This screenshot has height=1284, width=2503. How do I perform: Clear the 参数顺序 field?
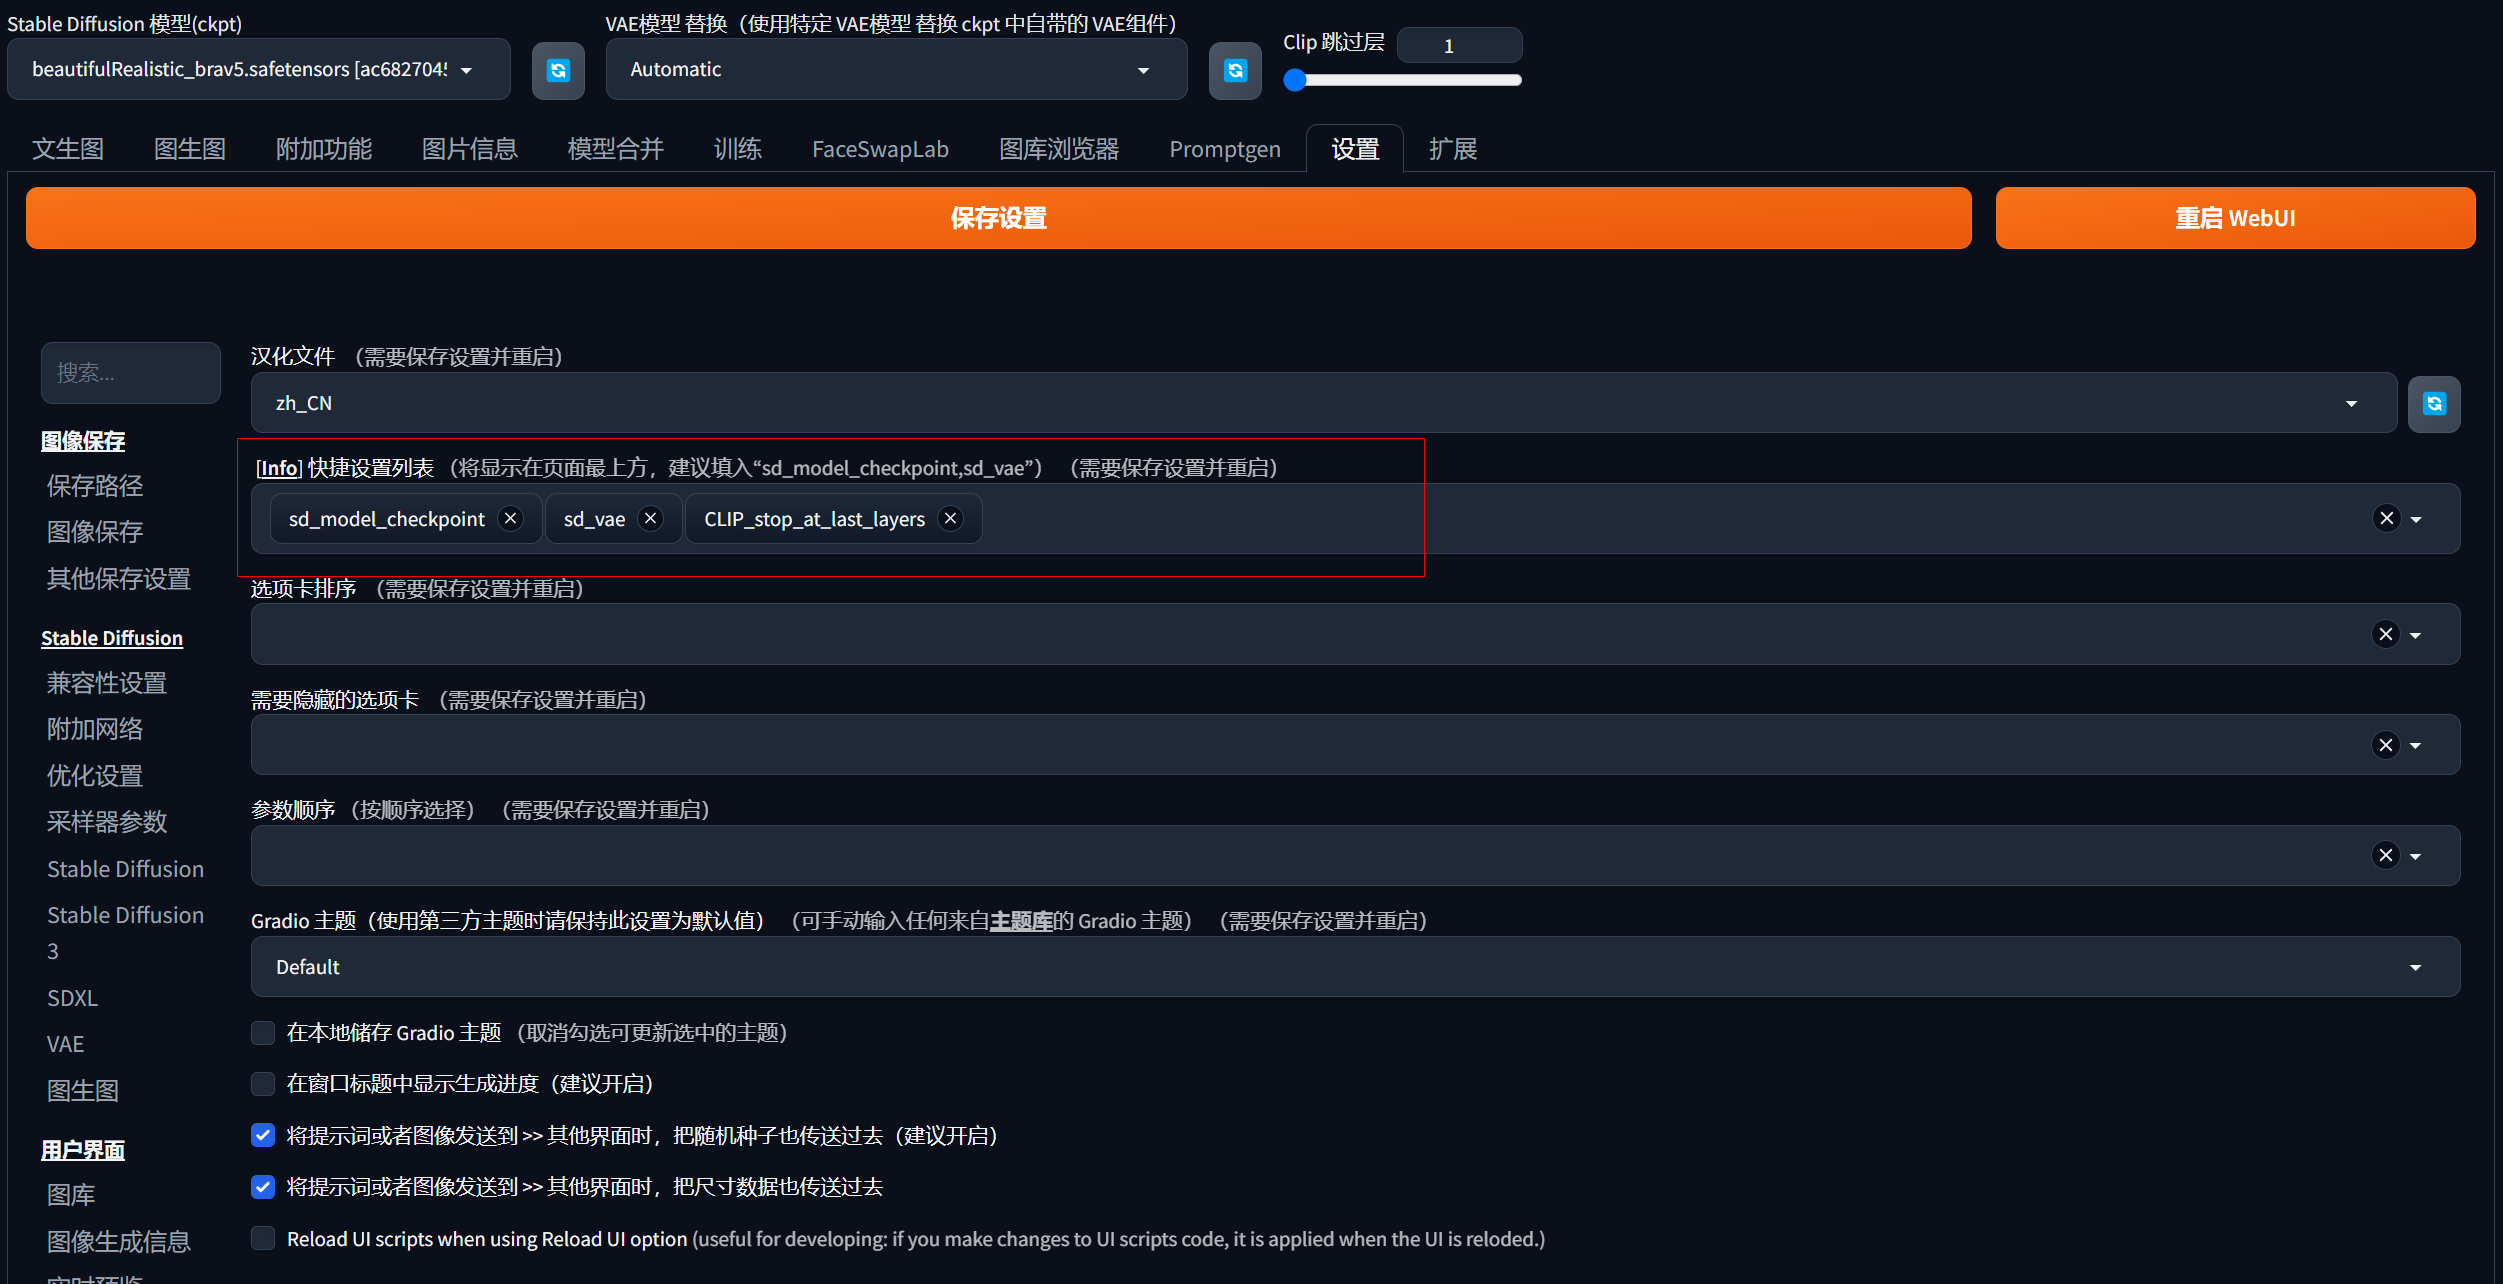[2386, 856]
